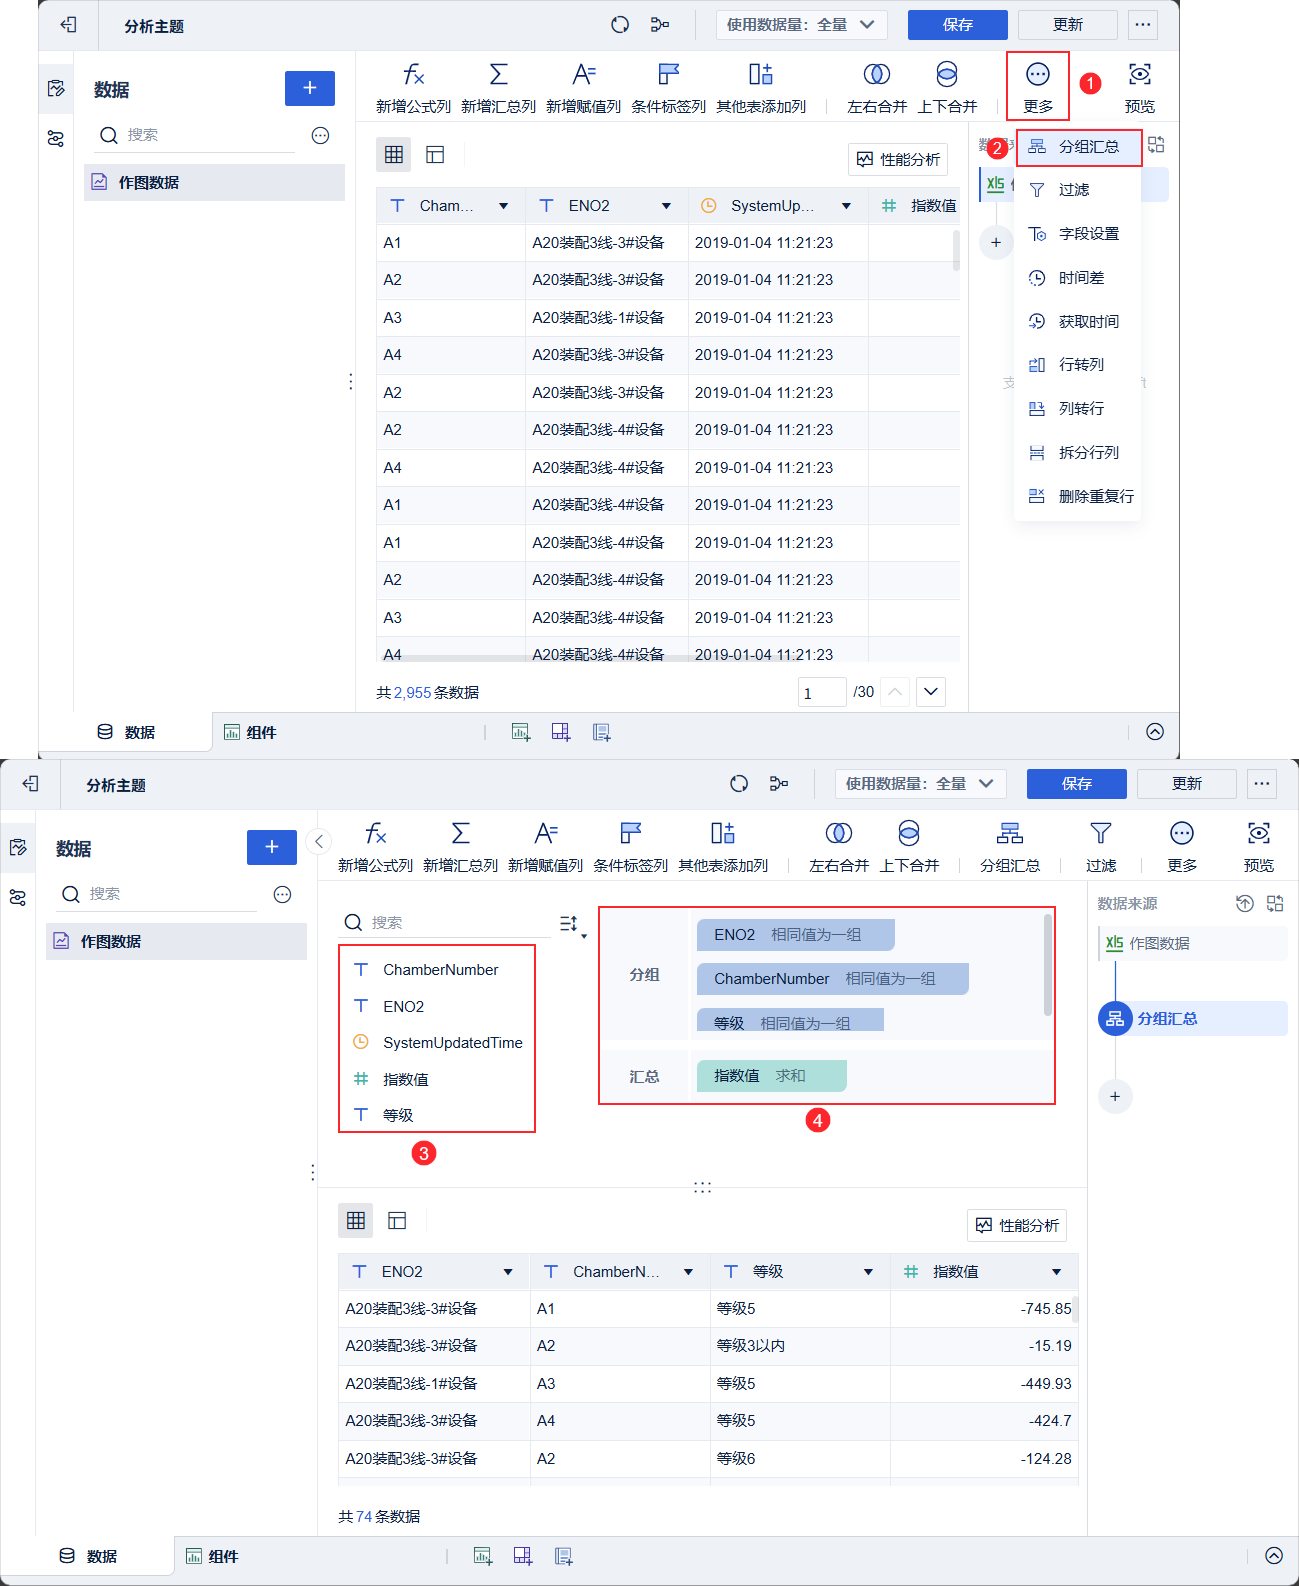Open 使用数据量 全量 dropdown in top window
The width and height of the screenshot is (1299, 1586).
[x=800, y=25]
